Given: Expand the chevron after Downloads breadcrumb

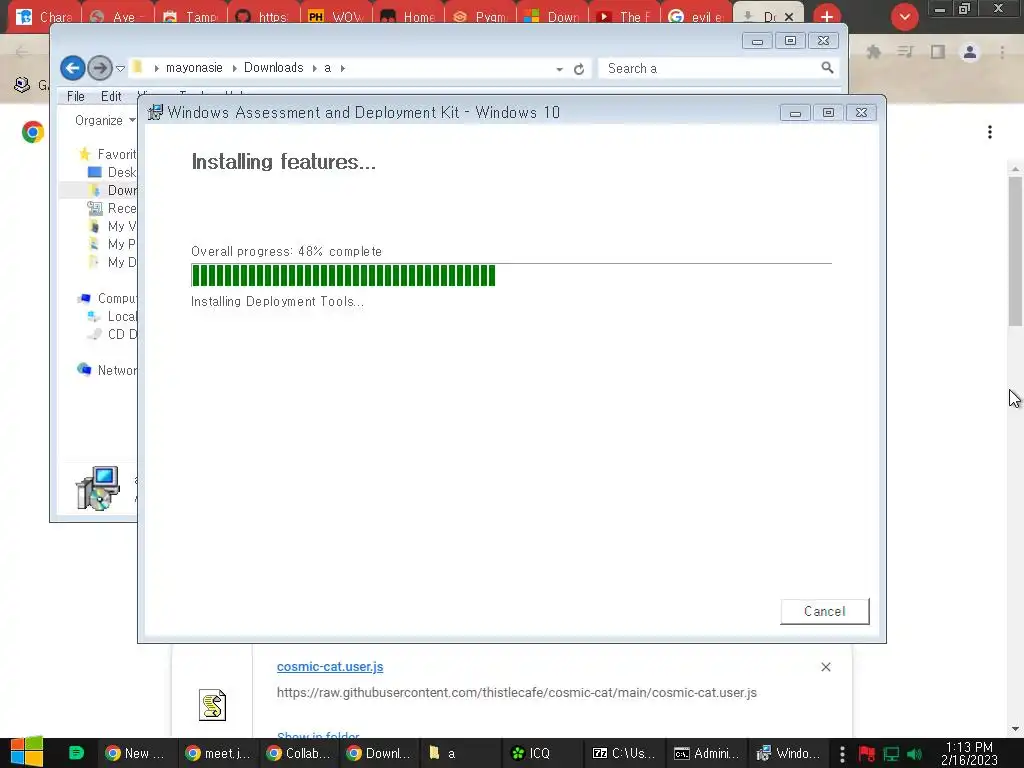Looking at the screenshot, I should click(315, 68).
